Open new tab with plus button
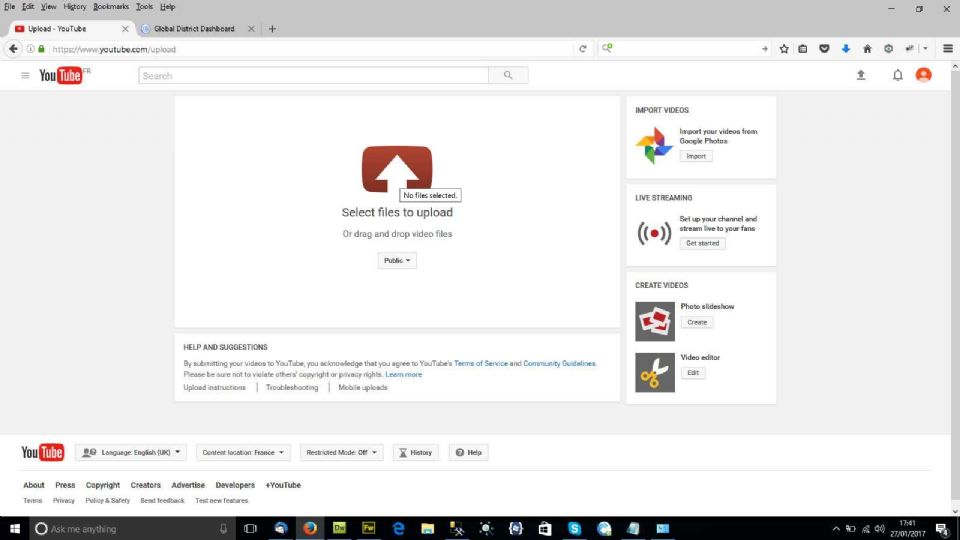Screen dimensions: 960x540 272,29
